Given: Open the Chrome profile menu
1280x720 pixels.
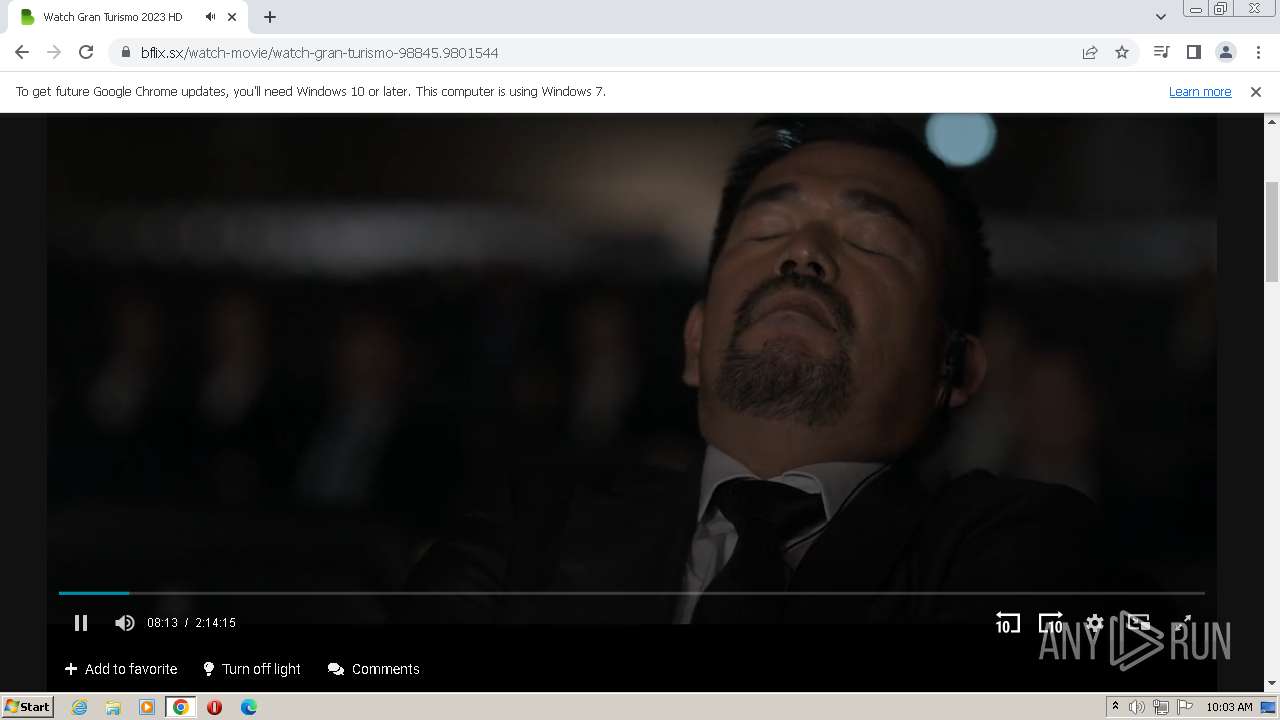Looking at the screenshot, I should [1226, 52].
